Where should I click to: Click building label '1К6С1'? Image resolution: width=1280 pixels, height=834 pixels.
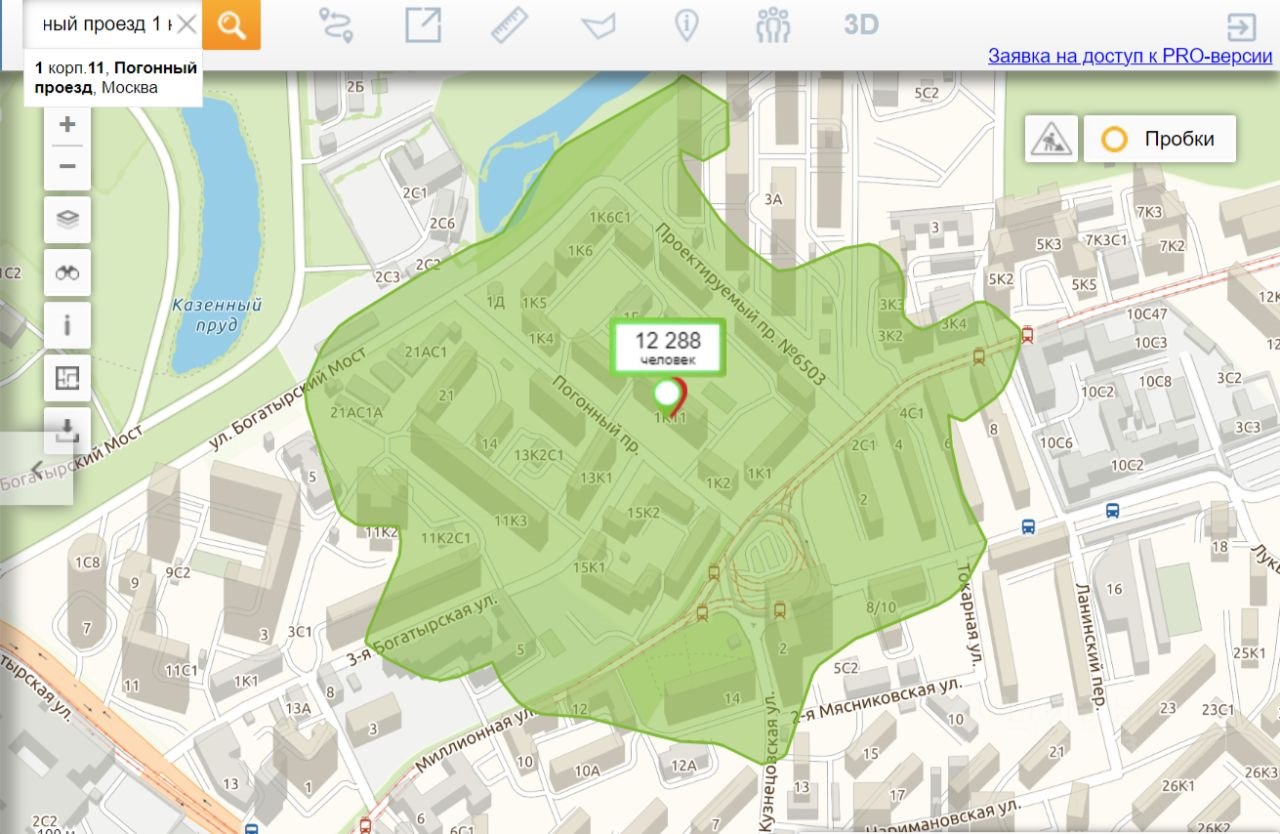[610, 217]
